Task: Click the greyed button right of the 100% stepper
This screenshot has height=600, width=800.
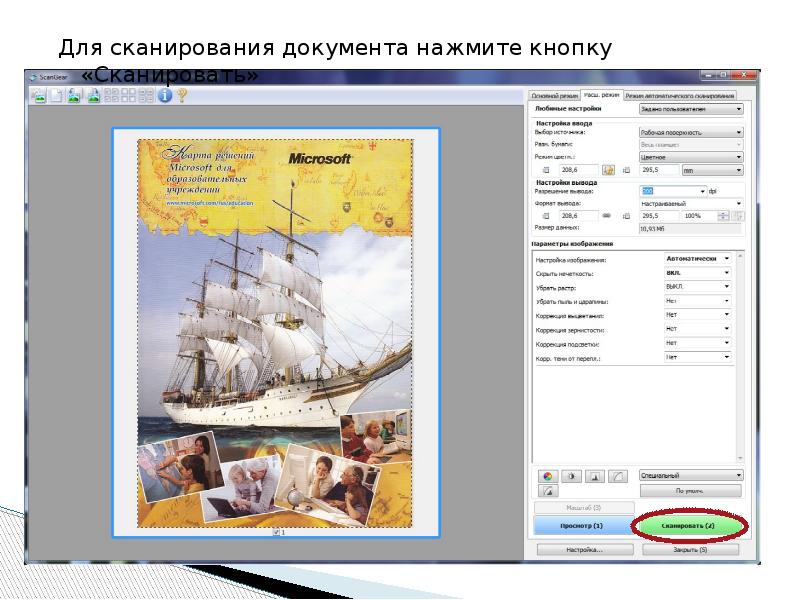Action: pos(738,216)
